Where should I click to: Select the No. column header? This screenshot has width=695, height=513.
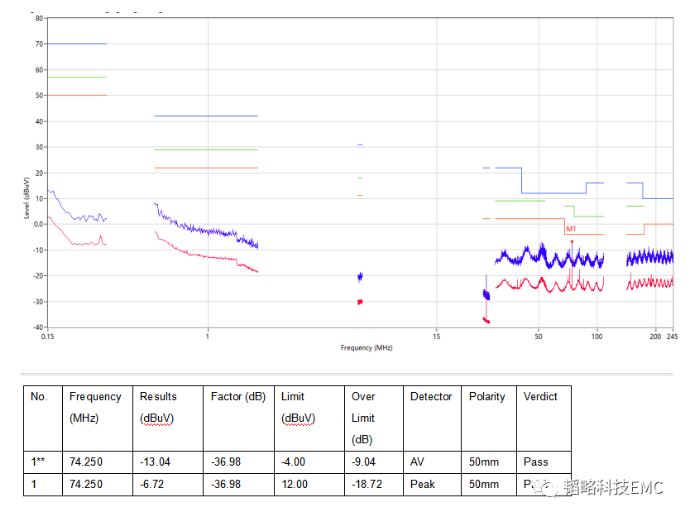pos(39,396)
